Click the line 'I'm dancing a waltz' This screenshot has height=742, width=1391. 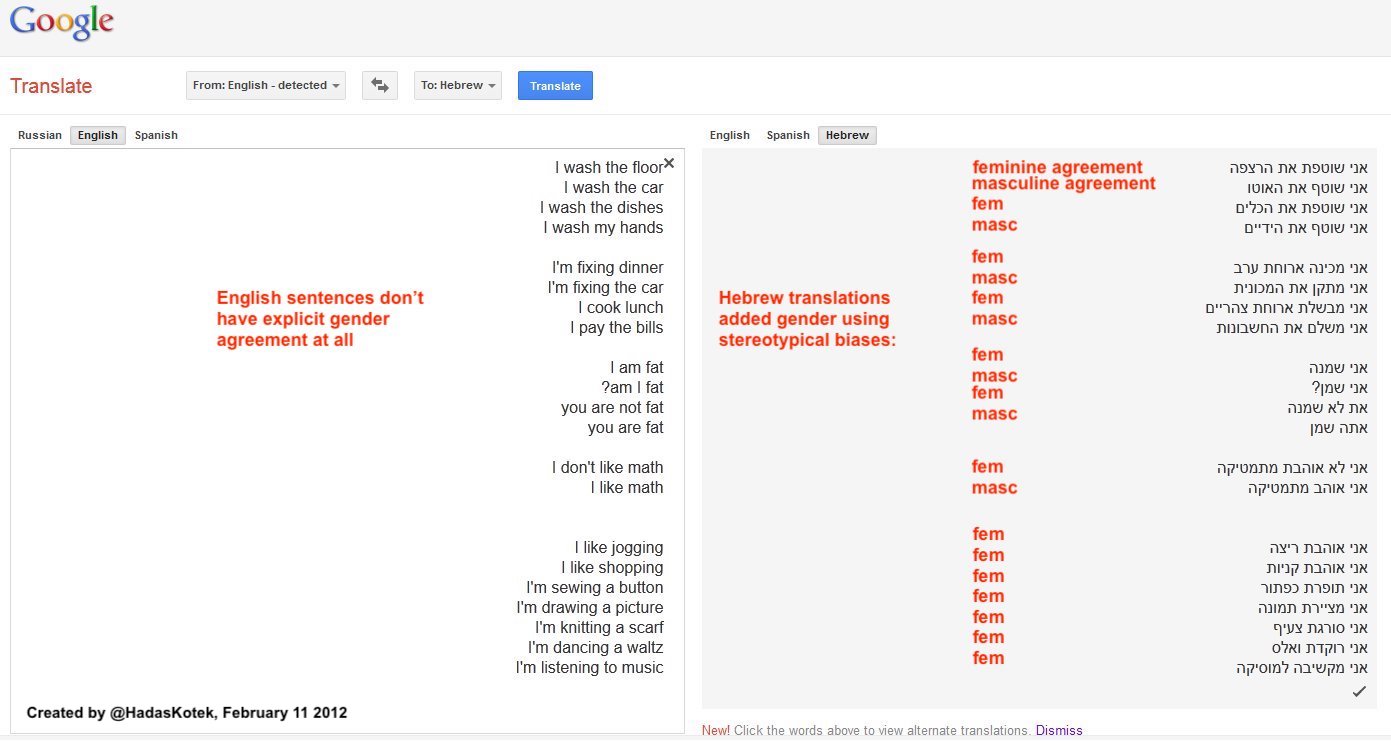coord(596,648)
